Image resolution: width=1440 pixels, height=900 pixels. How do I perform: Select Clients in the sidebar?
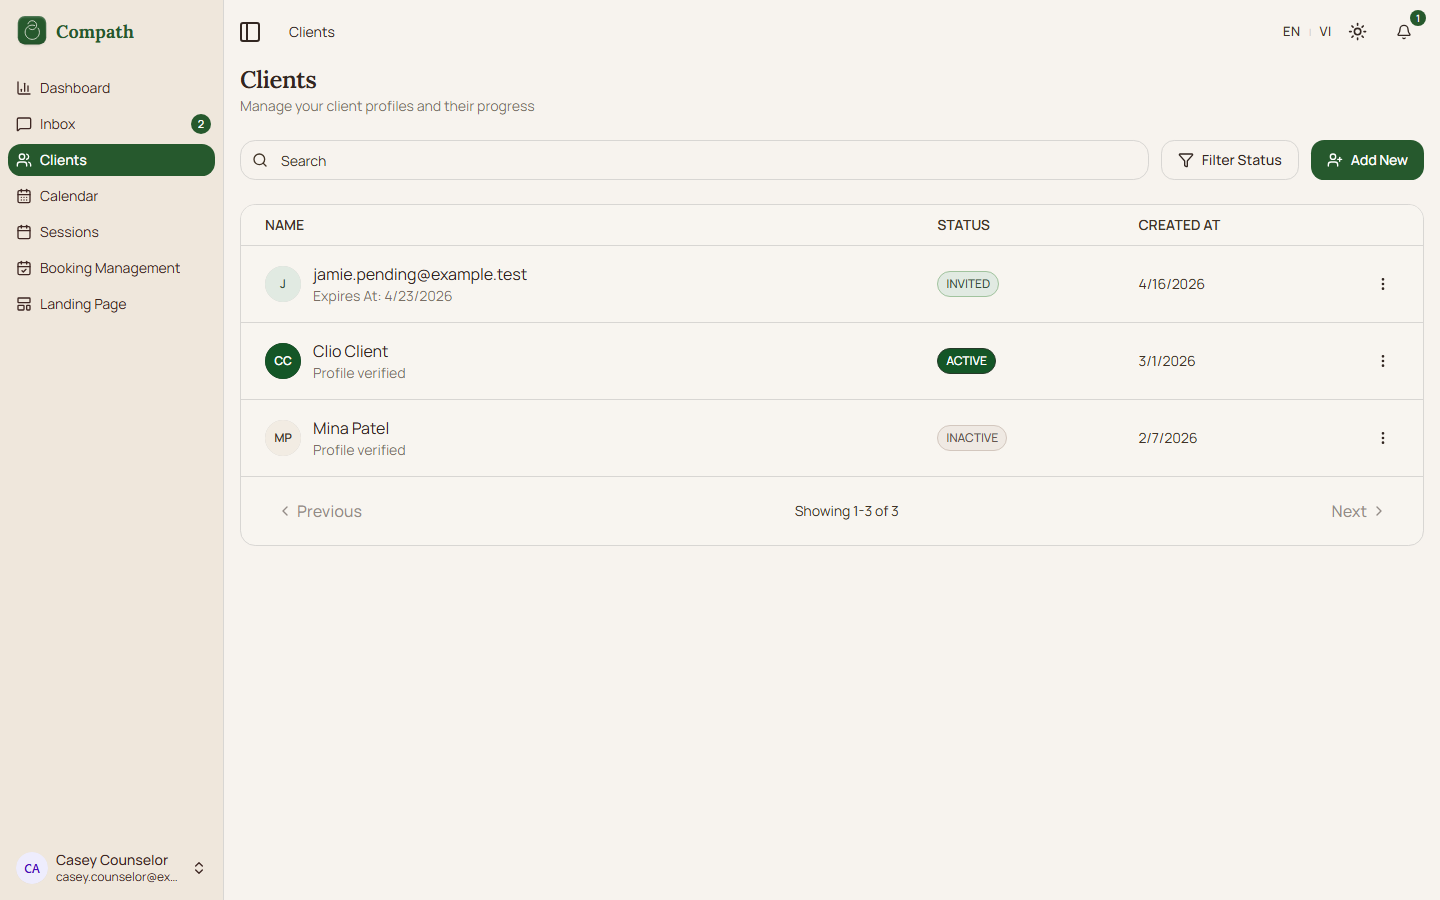(111, 160)
